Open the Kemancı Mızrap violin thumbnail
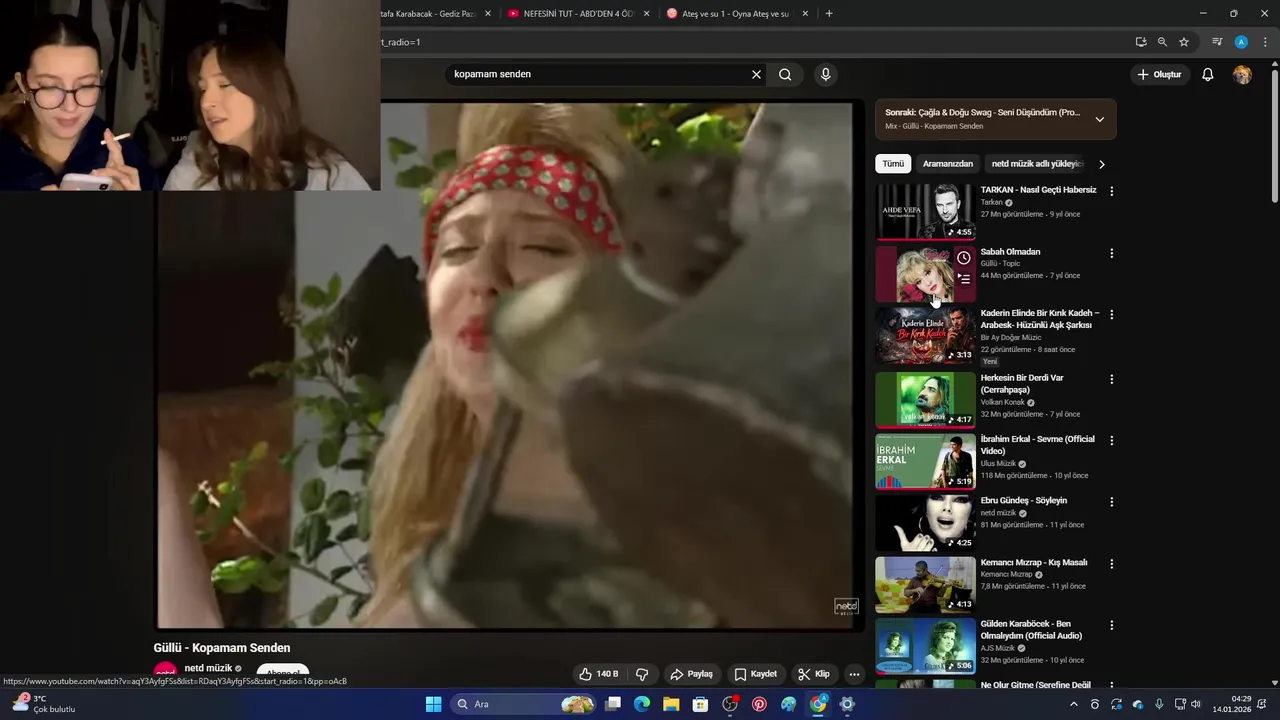Screen dimensions: 1280x720 (925, 584)
